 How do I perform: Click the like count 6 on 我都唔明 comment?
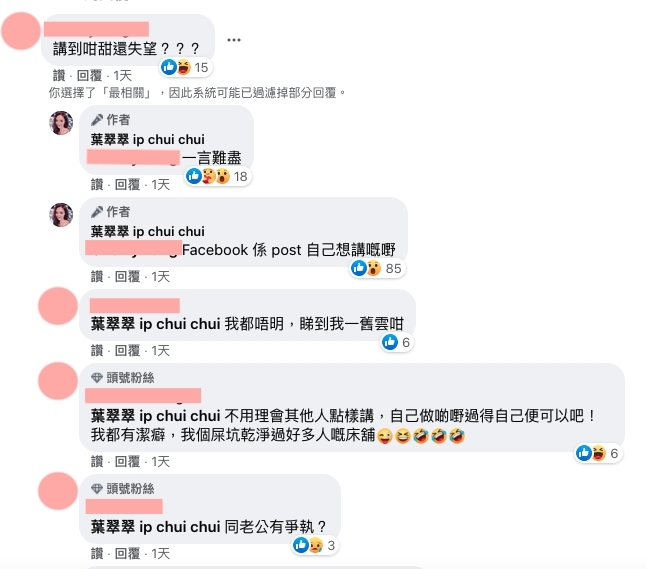[397, 342]
